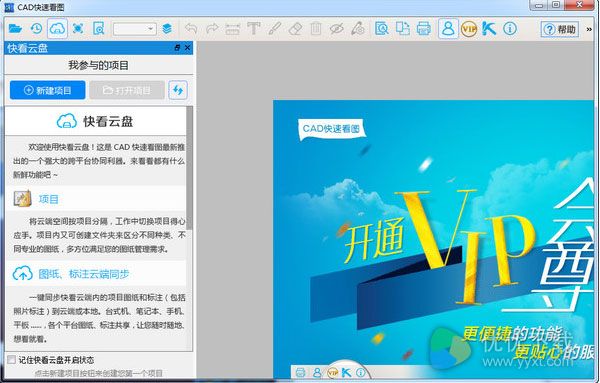This screenshot has width=600, height=383.
Task: Select the text annotation T tool
Action: [253, 29]
